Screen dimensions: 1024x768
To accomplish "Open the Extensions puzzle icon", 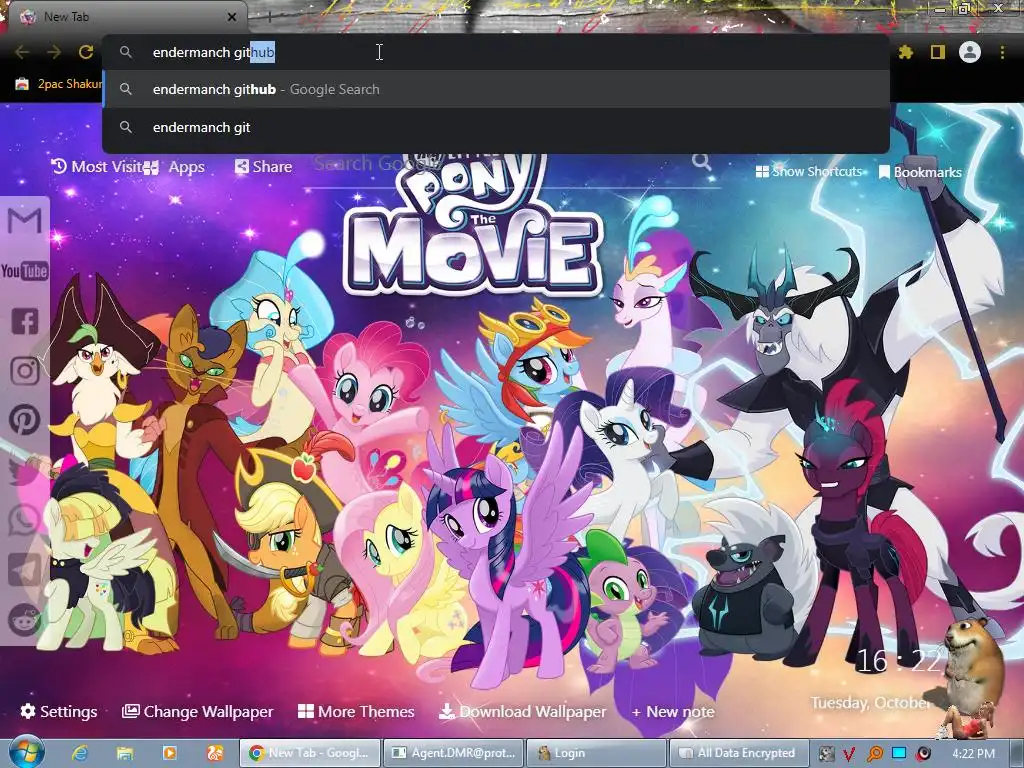I will click(x=905, y=52).
